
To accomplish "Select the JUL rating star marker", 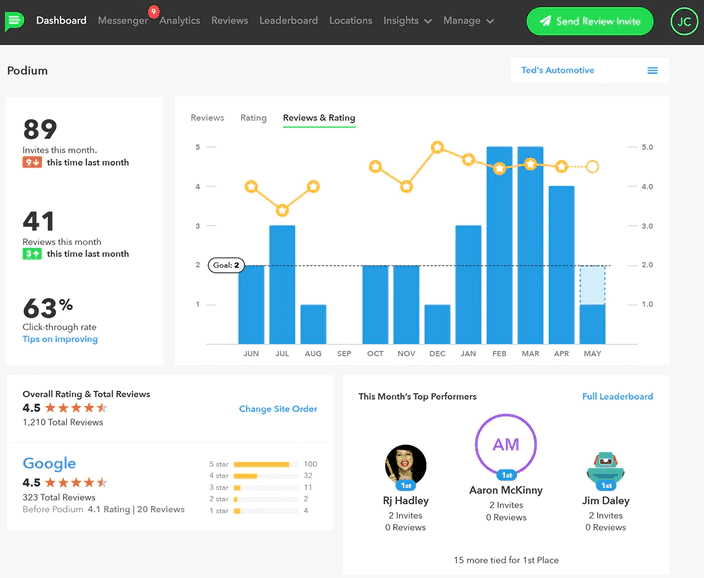I will tap(282, 210).
